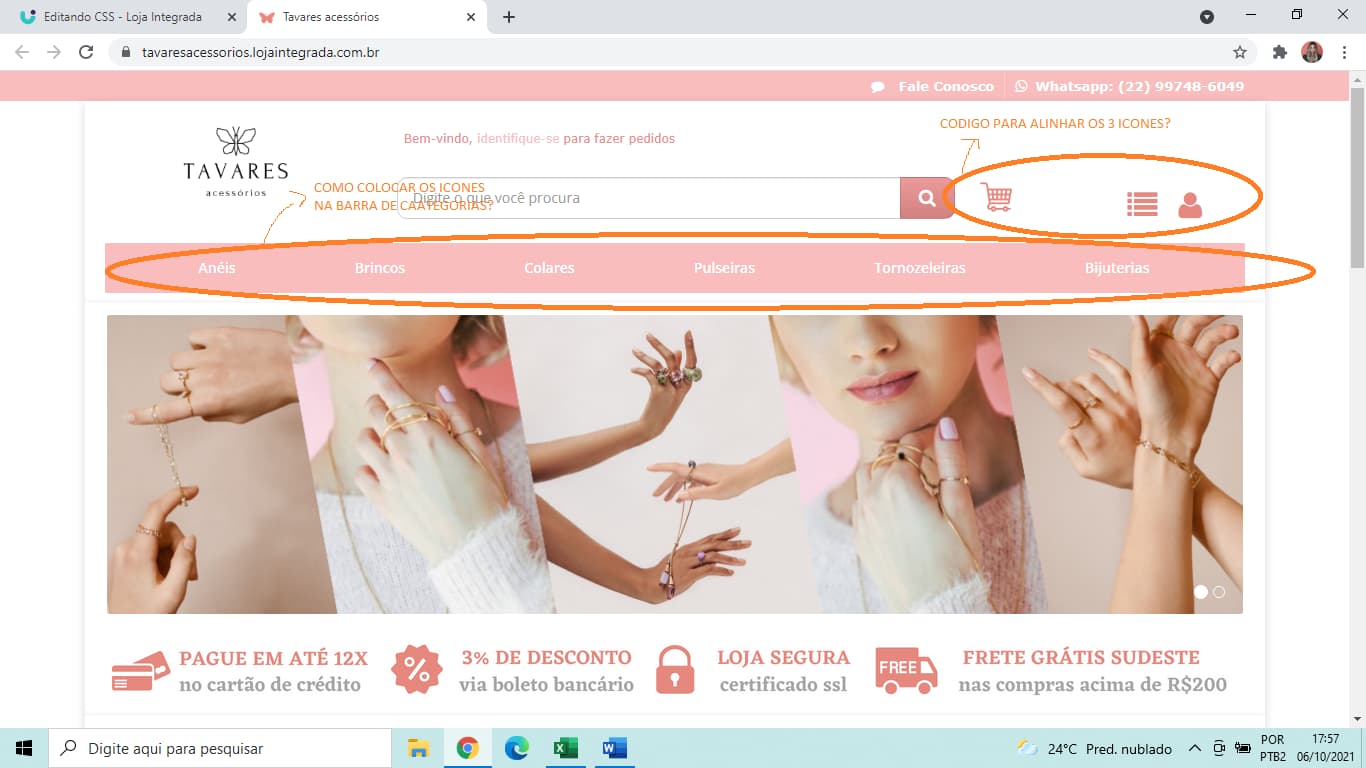The height and width of the screenshot is (768, 1366).
Task: Click the page vertical scrollbar
Action: coord(1357,177)
